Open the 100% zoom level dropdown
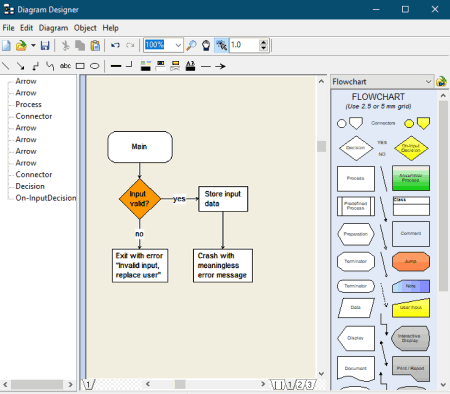450x394 pixels. tap(178, 45)
